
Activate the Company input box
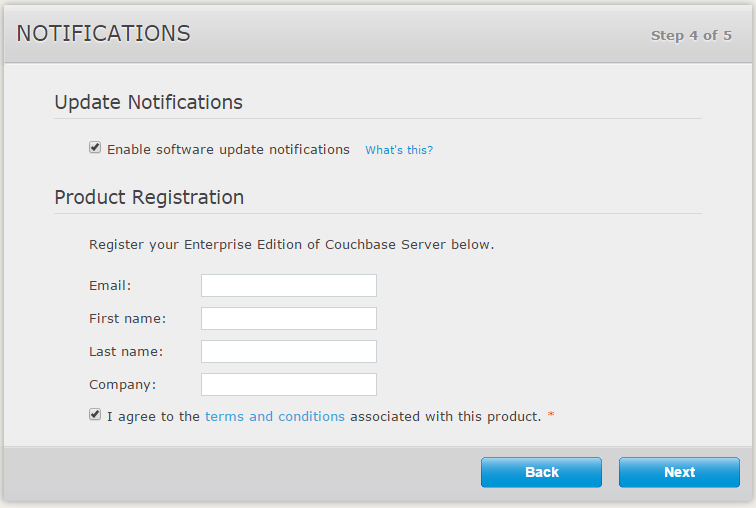click(289, 385)
